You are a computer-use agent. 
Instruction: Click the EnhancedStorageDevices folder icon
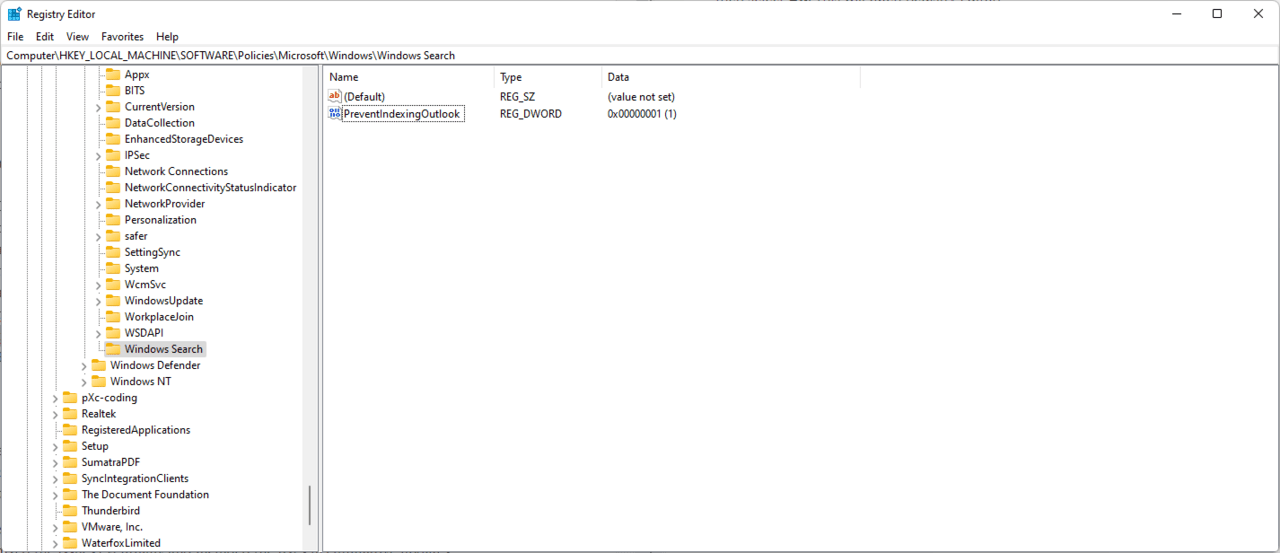tap(112, 139)
